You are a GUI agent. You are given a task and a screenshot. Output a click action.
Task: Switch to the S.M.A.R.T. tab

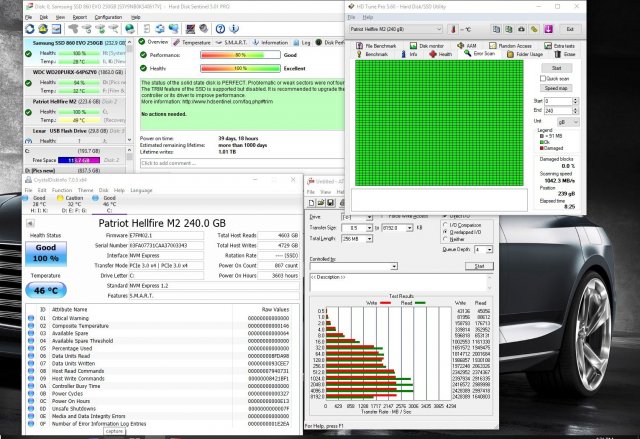tap(237, 43)
